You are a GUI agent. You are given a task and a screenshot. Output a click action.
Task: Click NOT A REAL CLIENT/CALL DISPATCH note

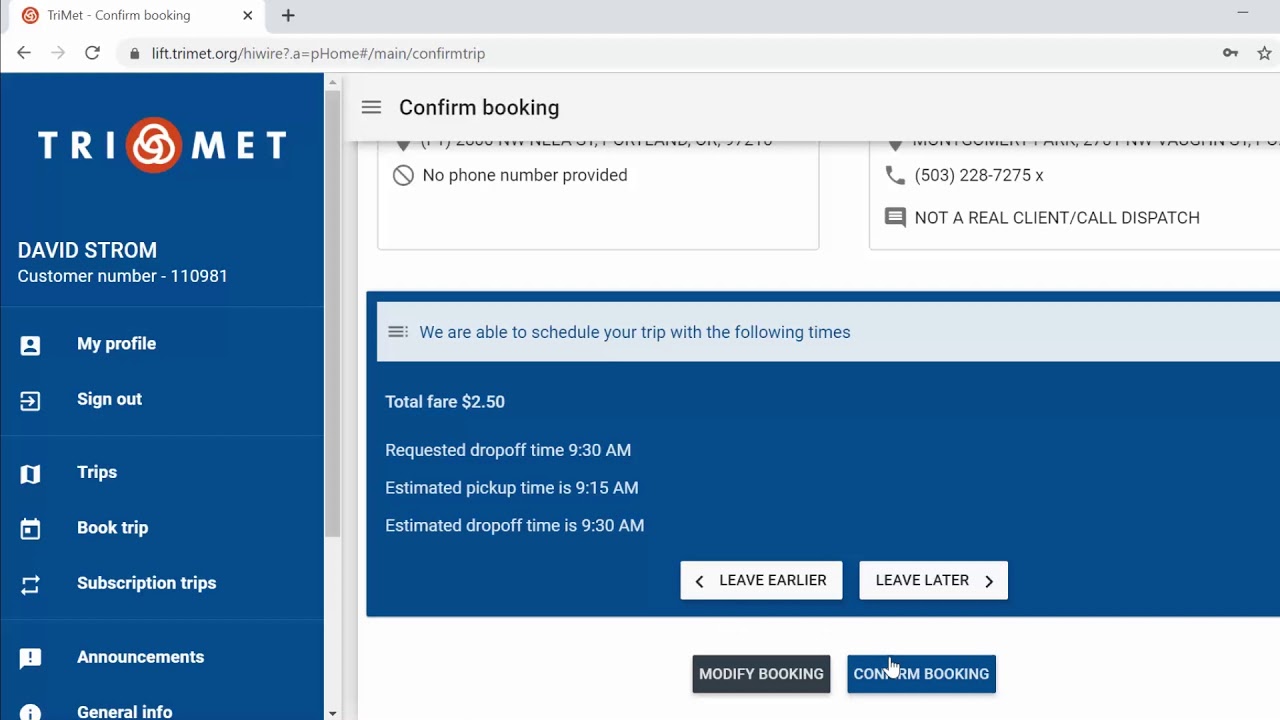click(1057, 218)
